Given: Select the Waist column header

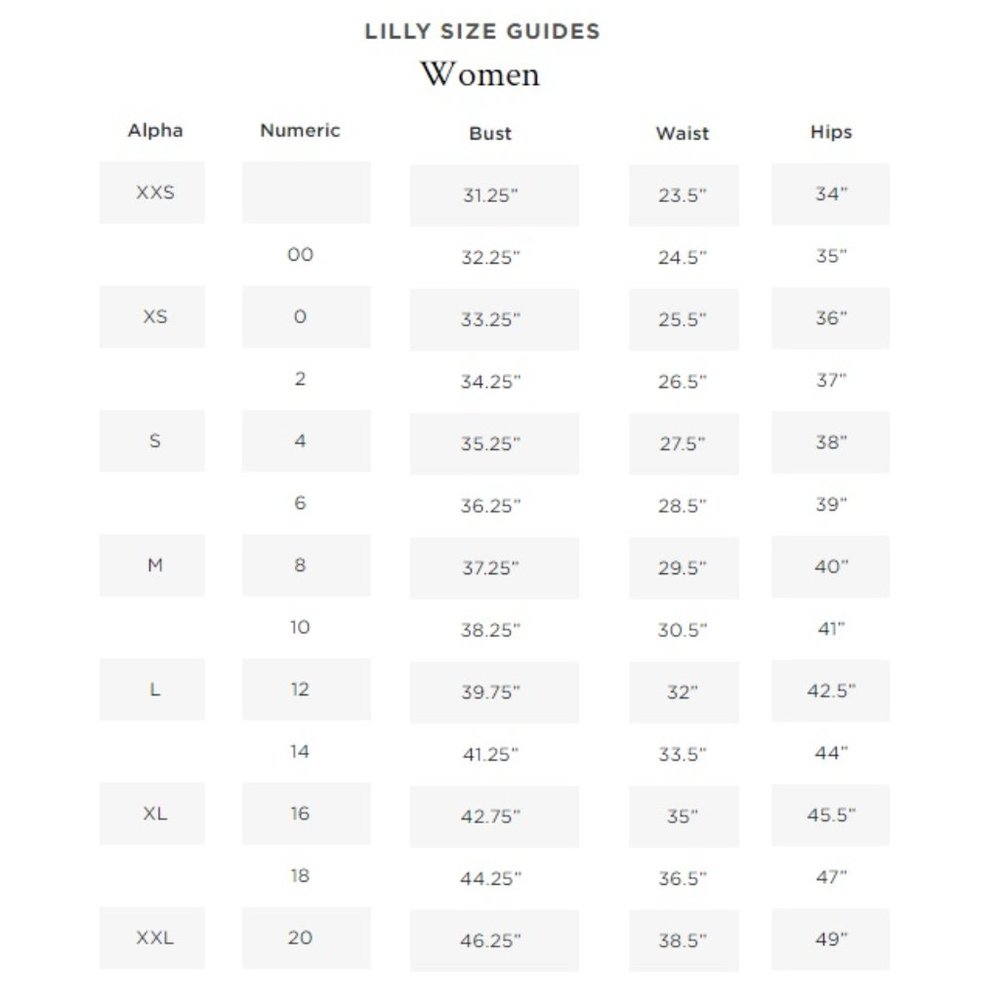Looking at the screenshot, I should (x=682, y=133).
